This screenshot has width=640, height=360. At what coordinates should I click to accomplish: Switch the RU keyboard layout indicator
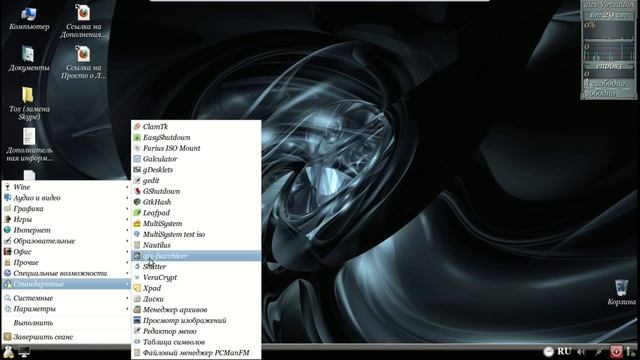[564, 351]
